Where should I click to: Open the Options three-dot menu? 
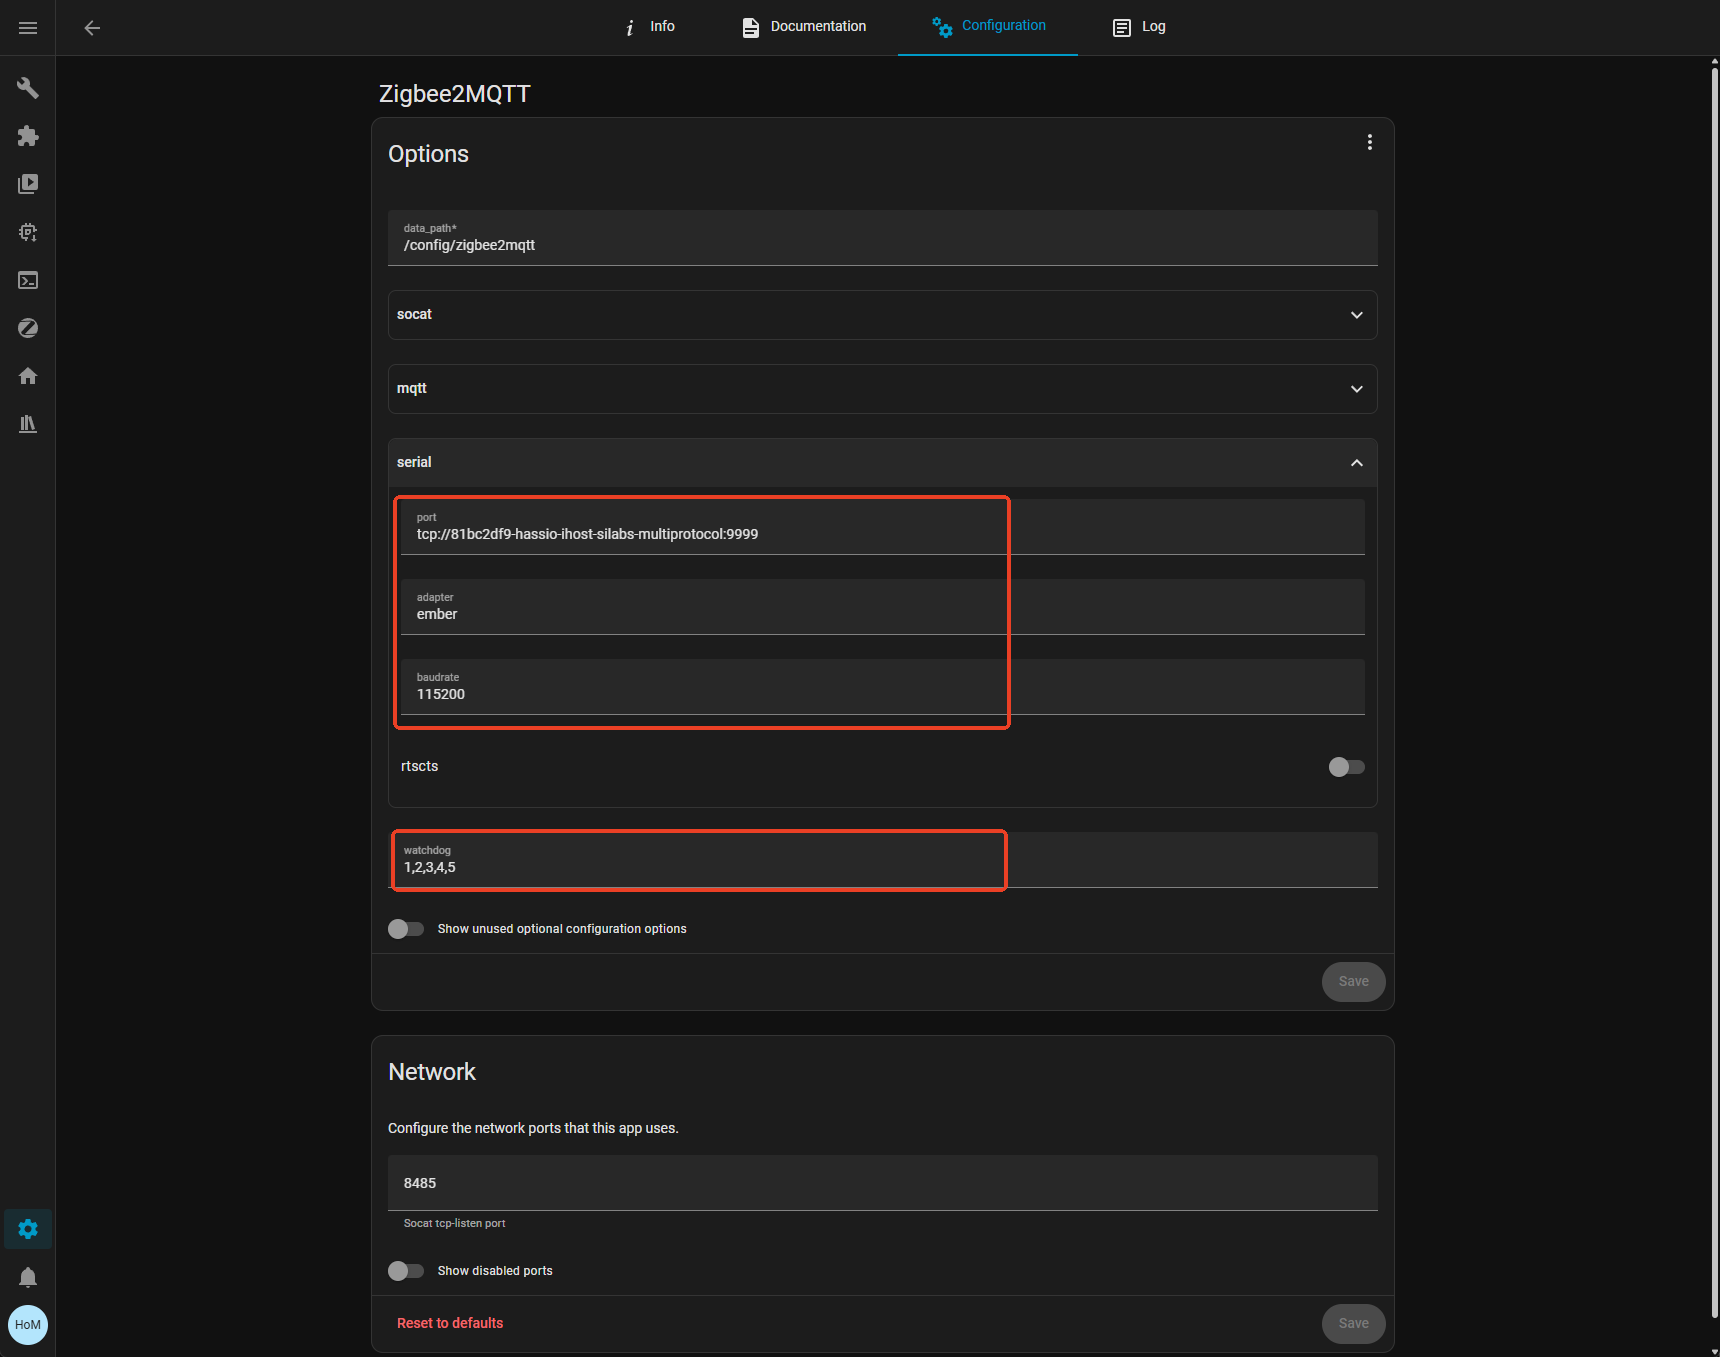(x=1369, y=143)
